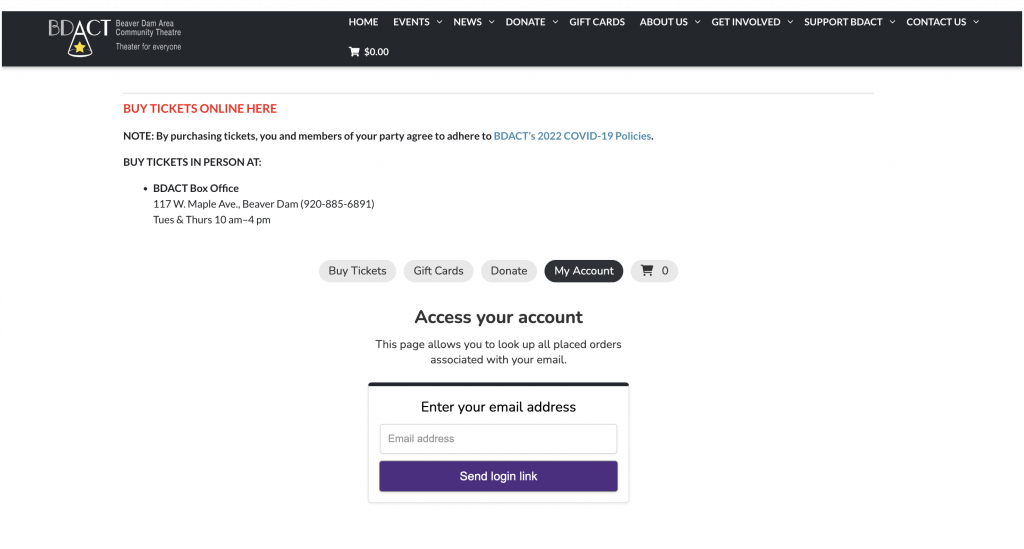
Task: Expand the DONATE dropdown chevron in navbar
Action: pos(555,22)
